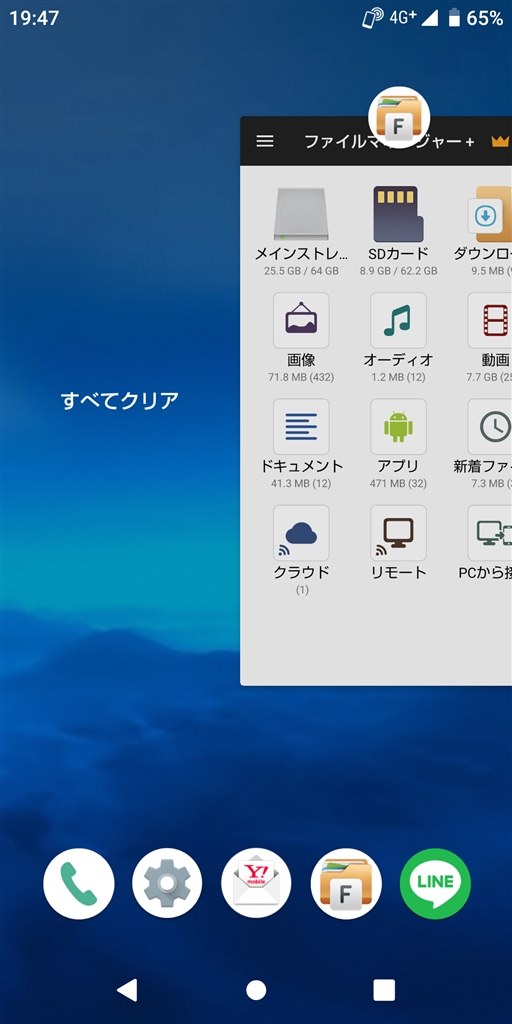Tap the 19:47 clock in status bar
Screen dimensions: 512x1024
click(x=34, y=18)
